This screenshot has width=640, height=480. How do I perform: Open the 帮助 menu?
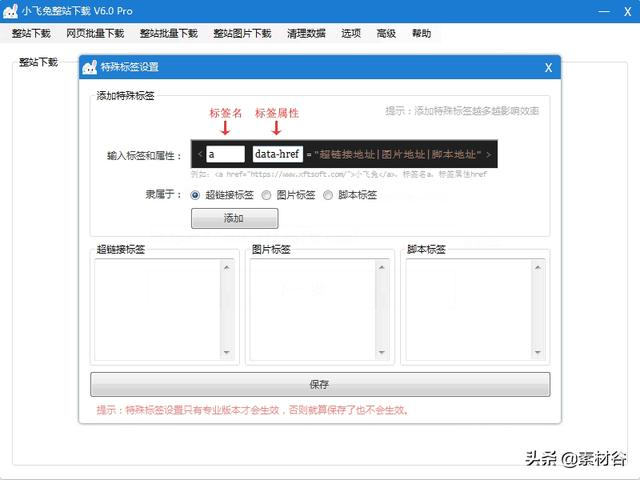pos(421,33)
